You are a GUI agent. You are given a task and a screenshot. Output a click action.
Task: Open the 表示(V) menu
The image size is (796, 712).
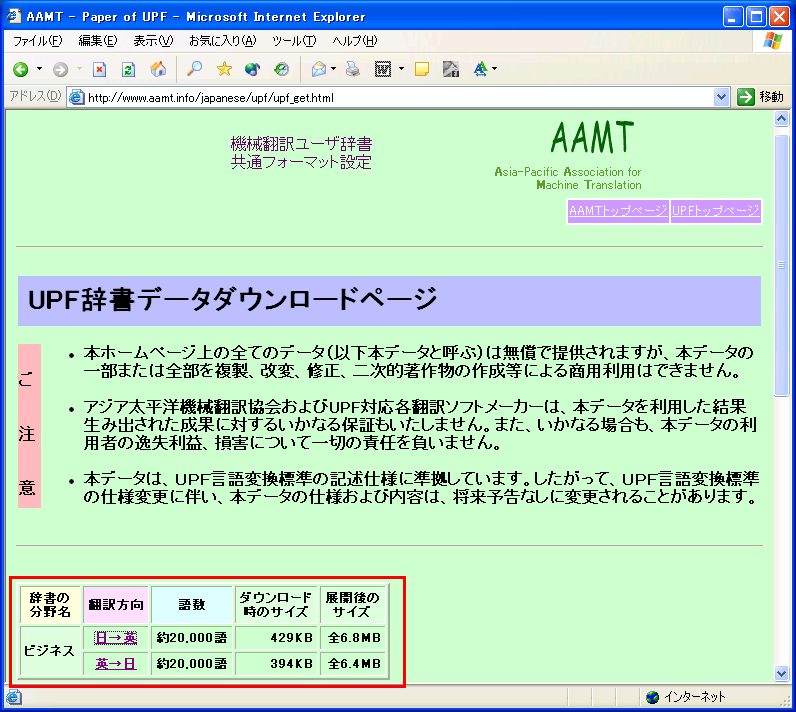point(153,41)
